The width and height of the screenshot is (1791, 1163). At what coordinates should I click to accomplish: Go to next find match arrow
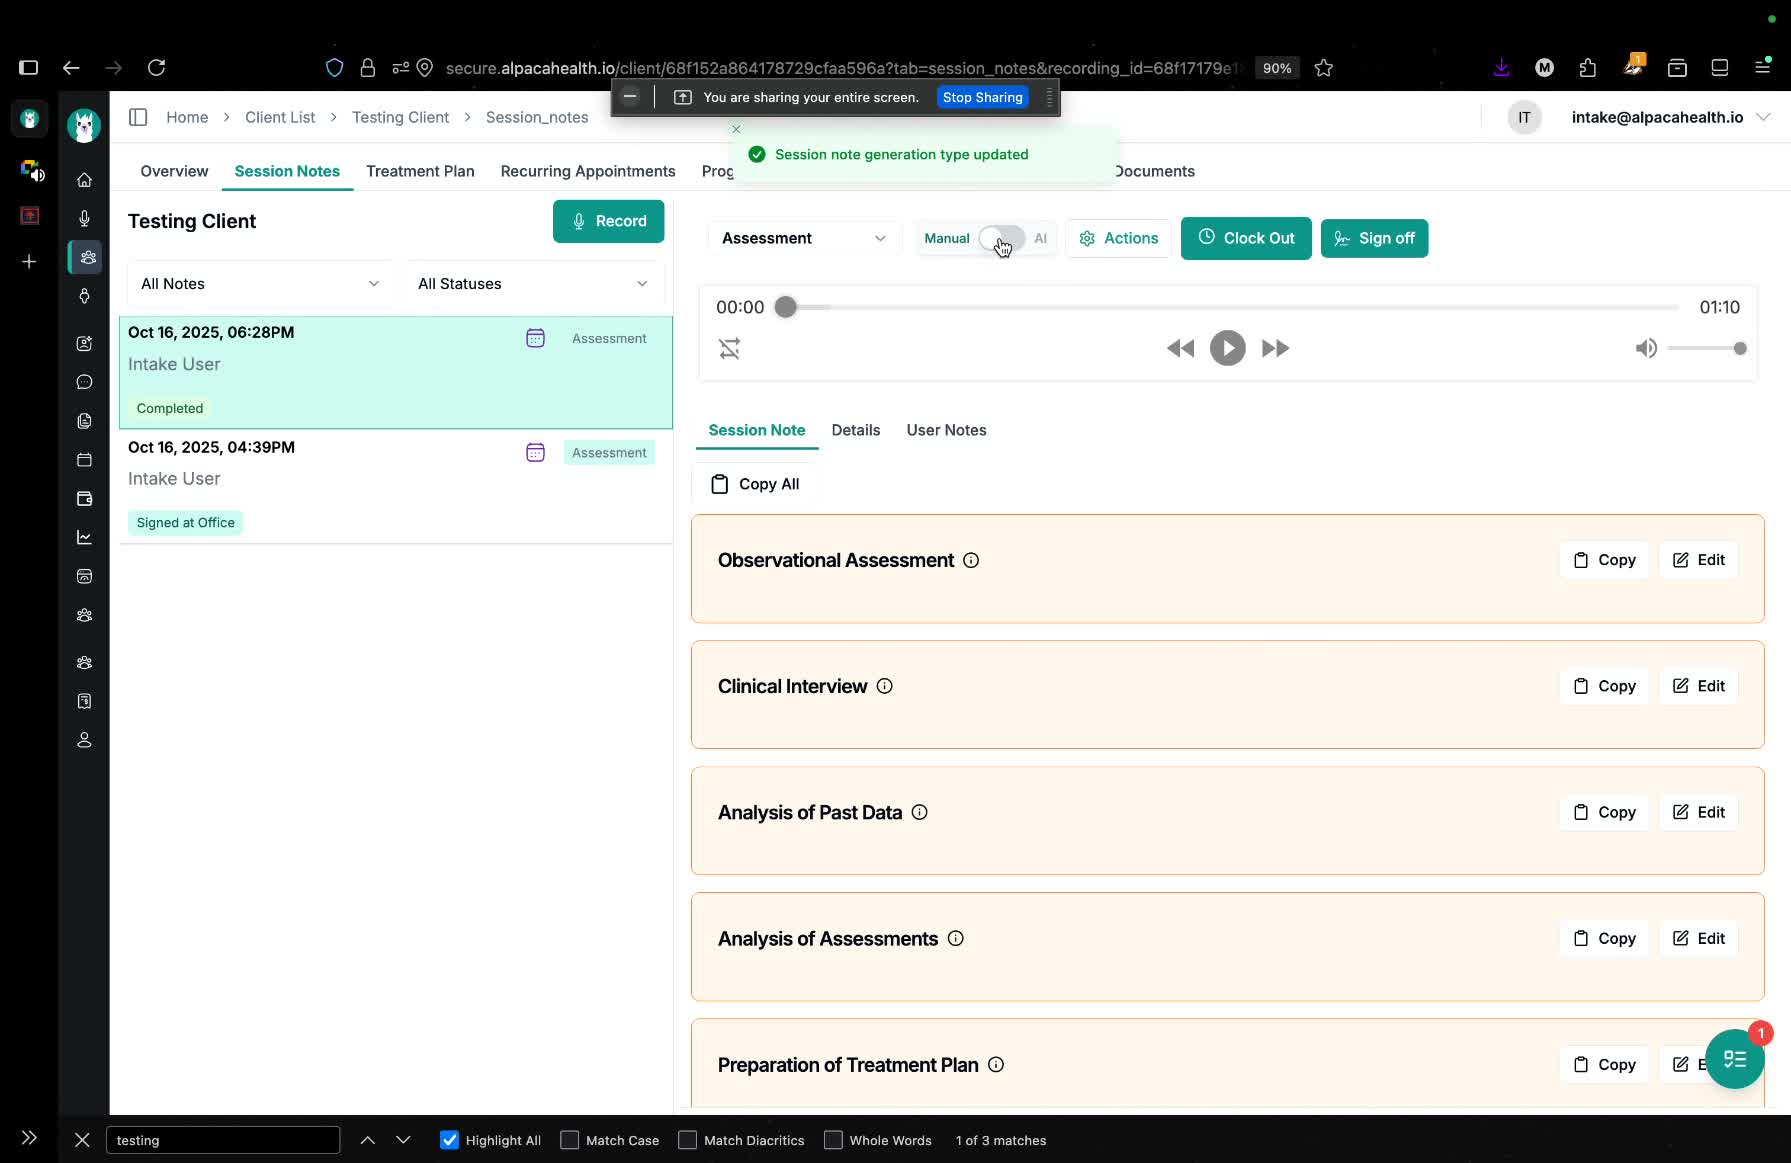[x=403, y=1140]
